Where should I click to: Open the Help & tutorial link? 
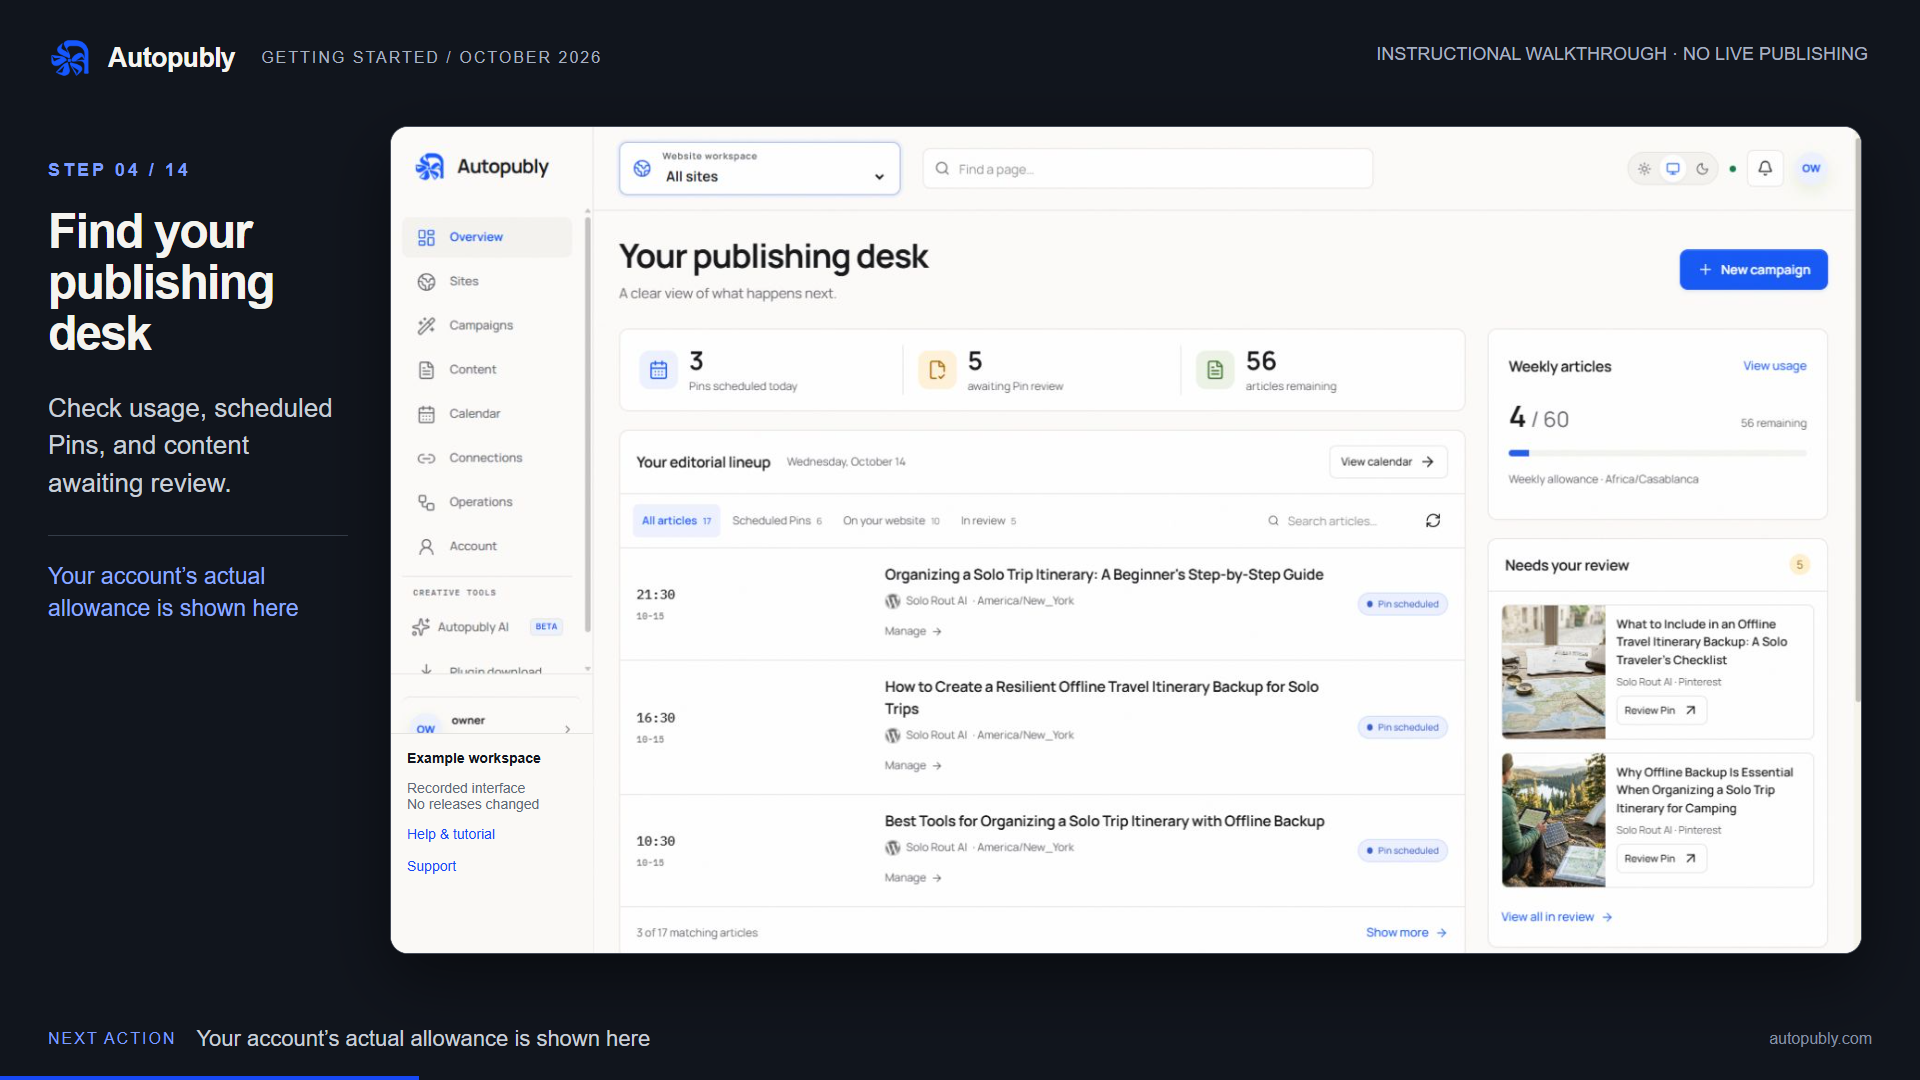pos(450,834)
